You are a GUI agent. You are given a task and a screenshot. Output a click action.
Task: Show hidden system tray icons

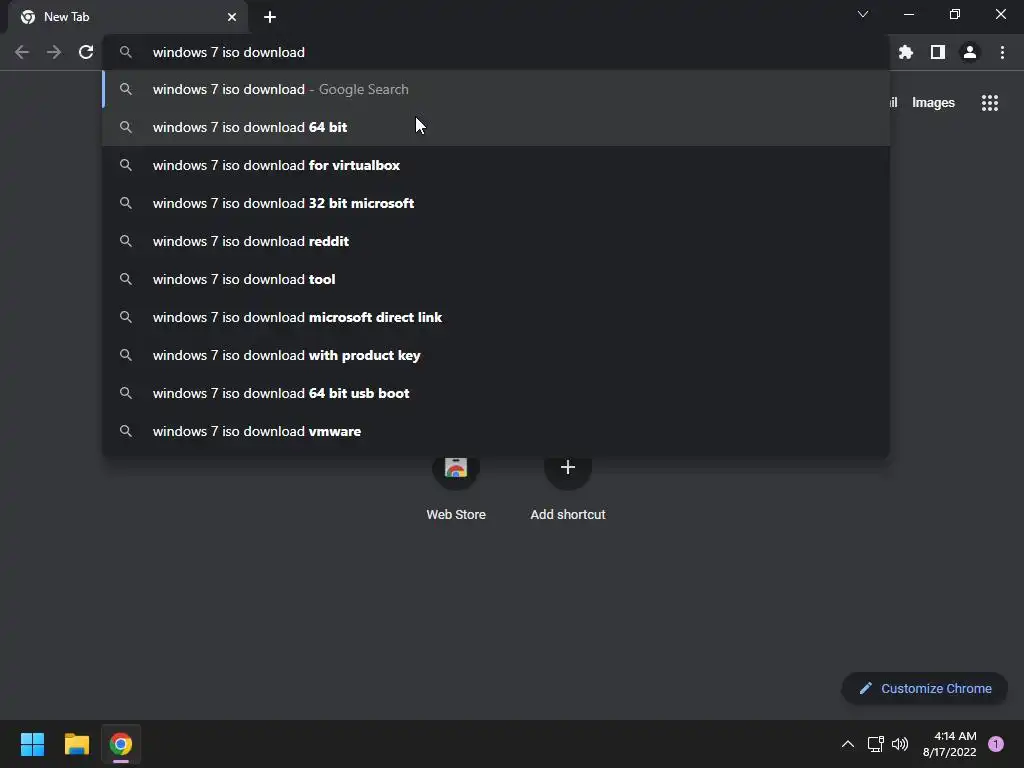[847, 744]
